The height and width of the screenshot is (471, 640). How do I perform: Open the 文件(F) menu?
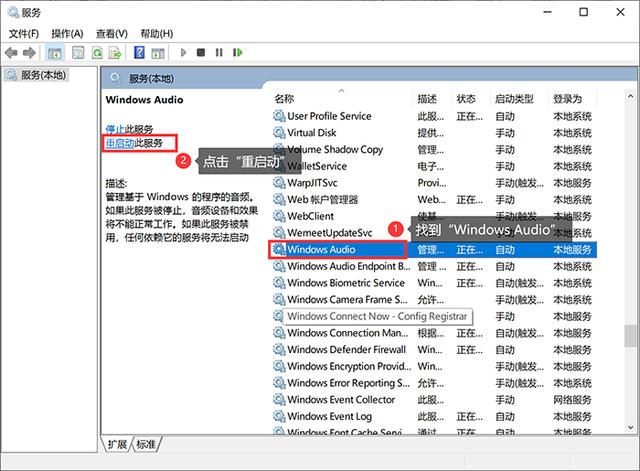(x=24, y=33)
